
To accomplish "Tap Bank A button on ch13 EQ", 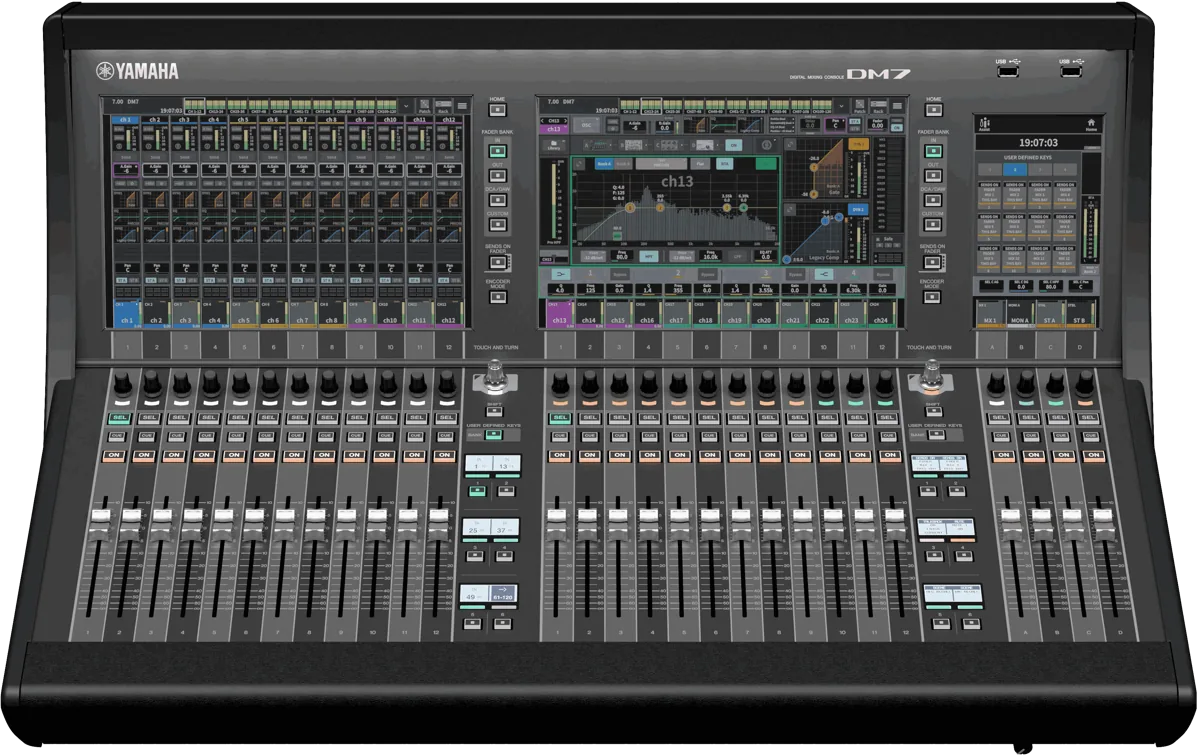I will (604, 164).
